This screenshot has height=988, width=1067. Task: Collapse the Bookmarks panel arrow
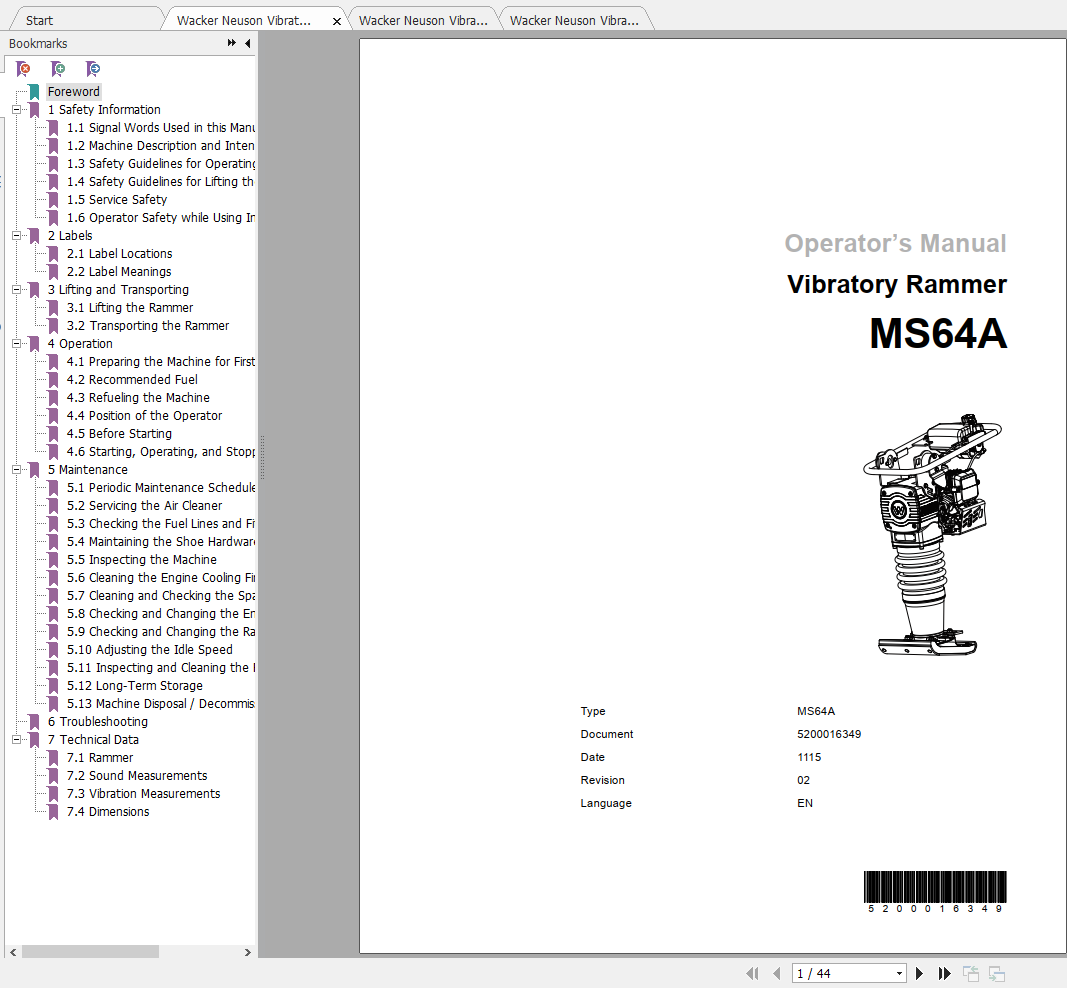point(248,43)
